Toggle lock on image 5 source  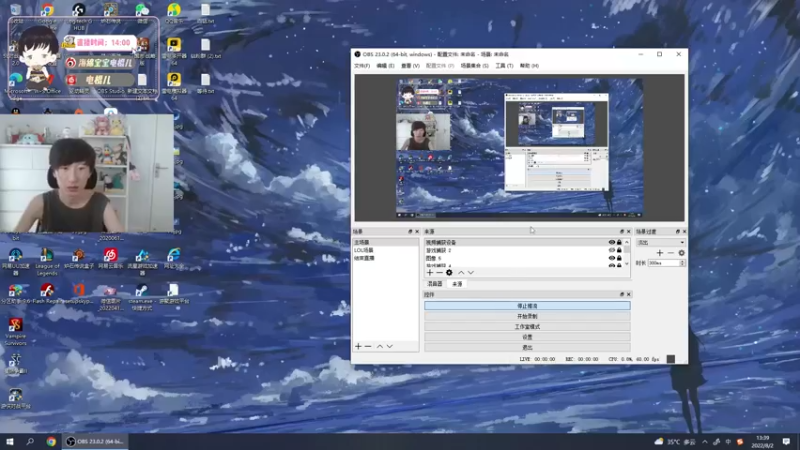pos(619,258)
